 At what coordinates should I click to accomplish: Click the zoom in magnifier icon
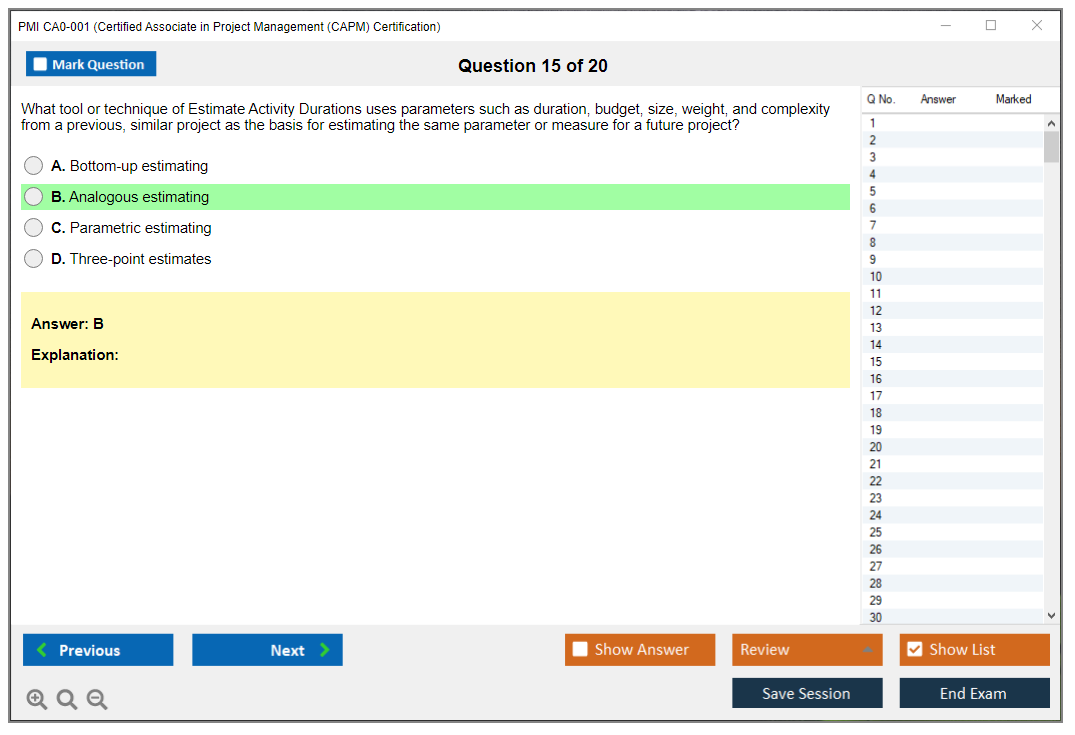point(37,700)
